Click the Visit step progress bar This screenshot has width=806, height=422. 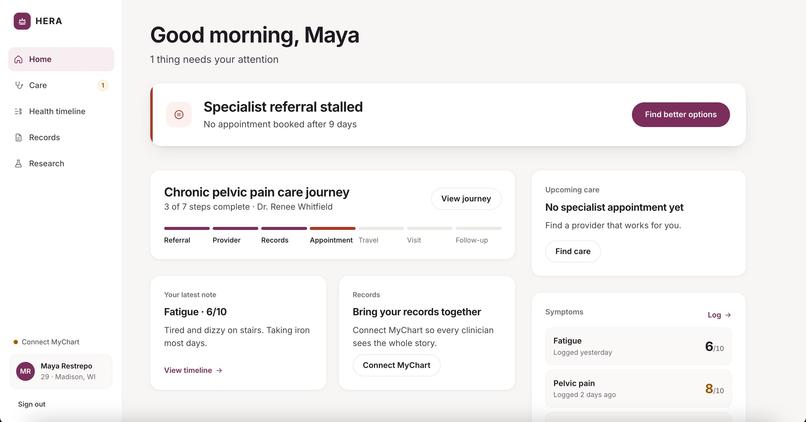click(x=430, y=228)
